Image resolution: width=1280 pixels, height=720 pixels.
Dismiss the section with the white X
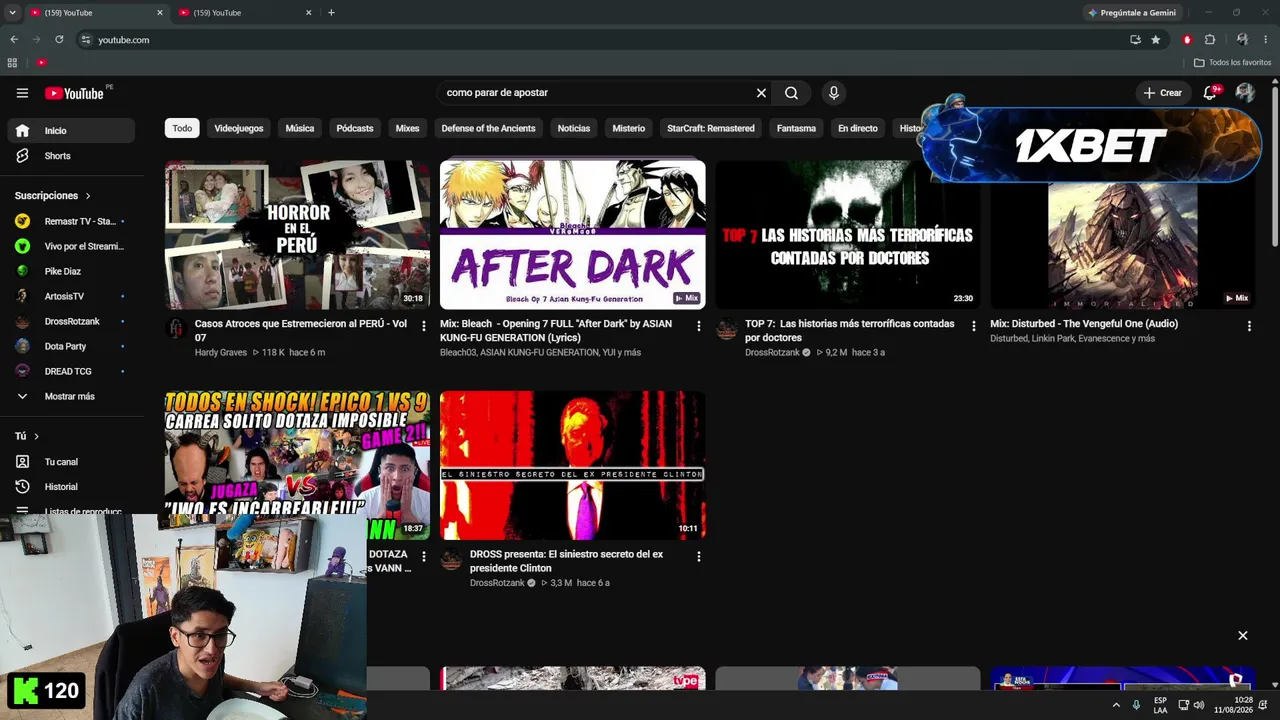1243,635
